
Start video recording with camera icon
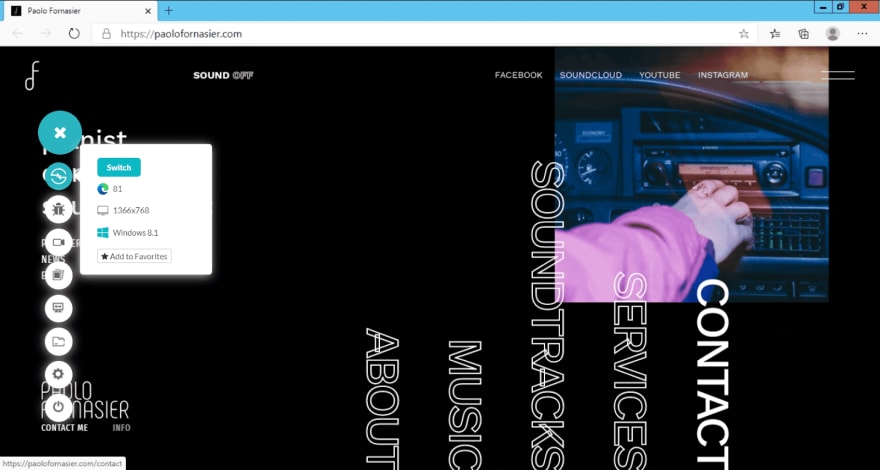coord(58,243)
